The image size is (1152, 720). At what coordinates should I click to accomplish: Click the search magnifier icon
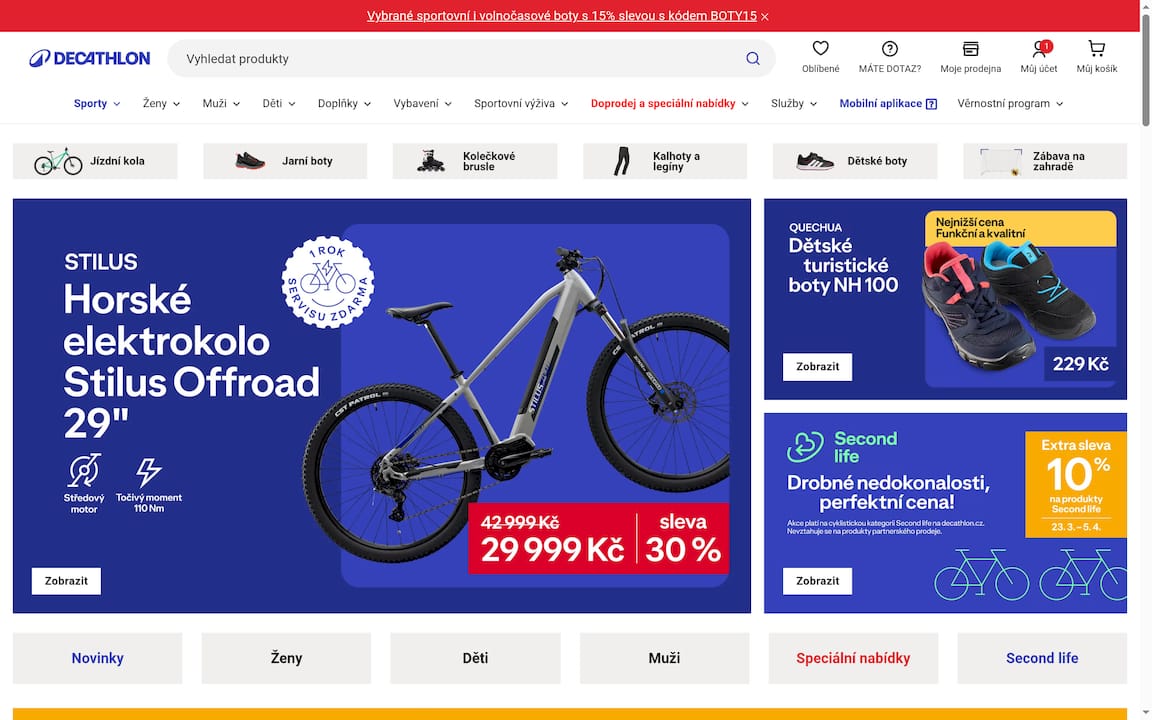pyautogui.click(x=752, y=59)
